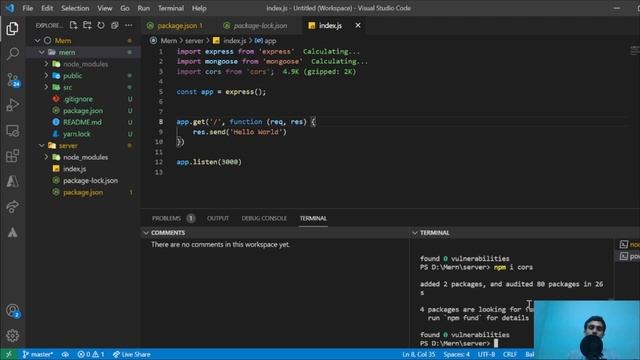Open the Remote Explorer view
The image size is (640, 360).
pos(12,131)
